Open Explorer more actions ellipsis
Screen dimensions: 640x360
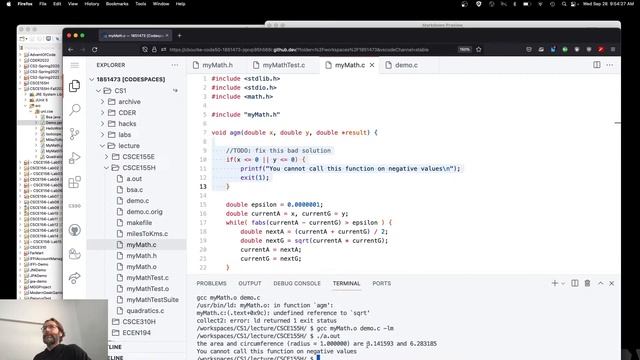point(175,65)
